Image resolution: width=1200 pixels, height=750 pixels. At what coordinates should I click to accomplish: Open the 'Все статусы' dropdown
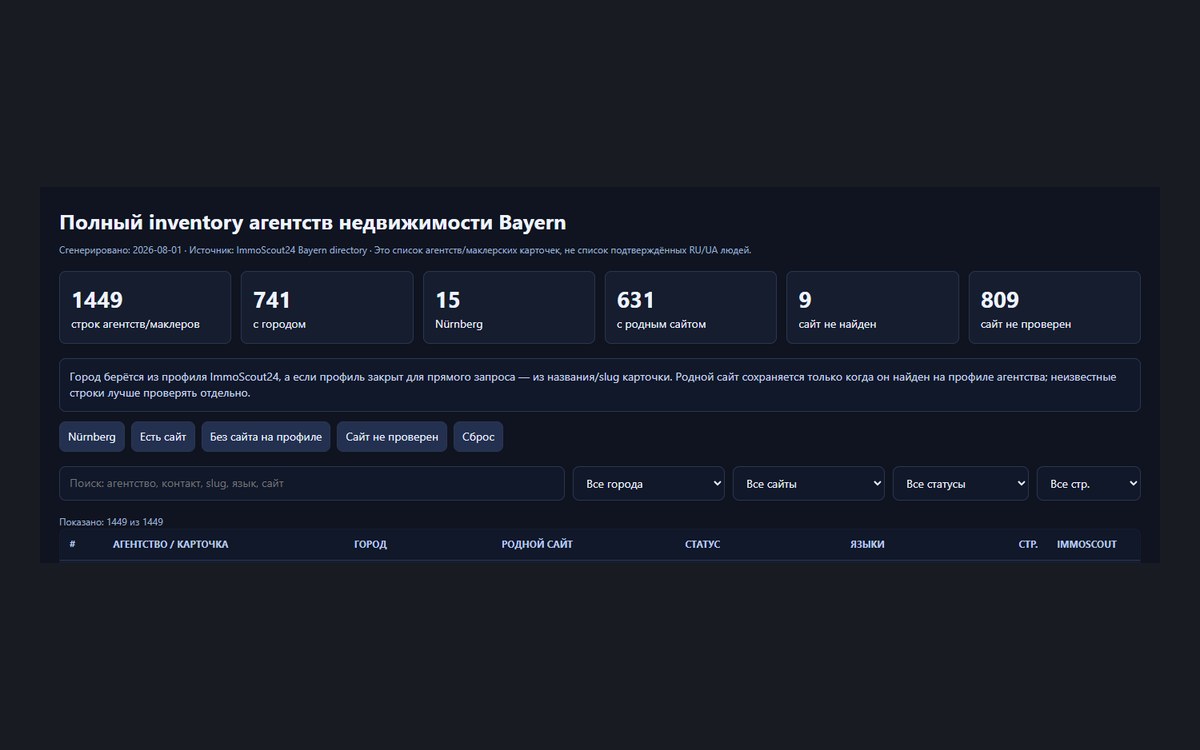pos(961,484)
